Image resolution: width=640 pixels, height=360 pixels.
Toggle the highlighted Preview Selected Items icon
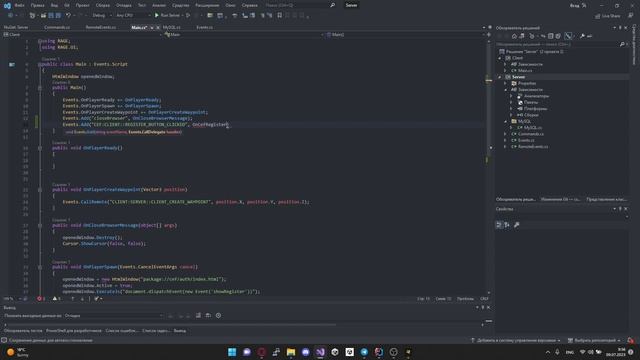pyautogui.click(x=569, y=36)
